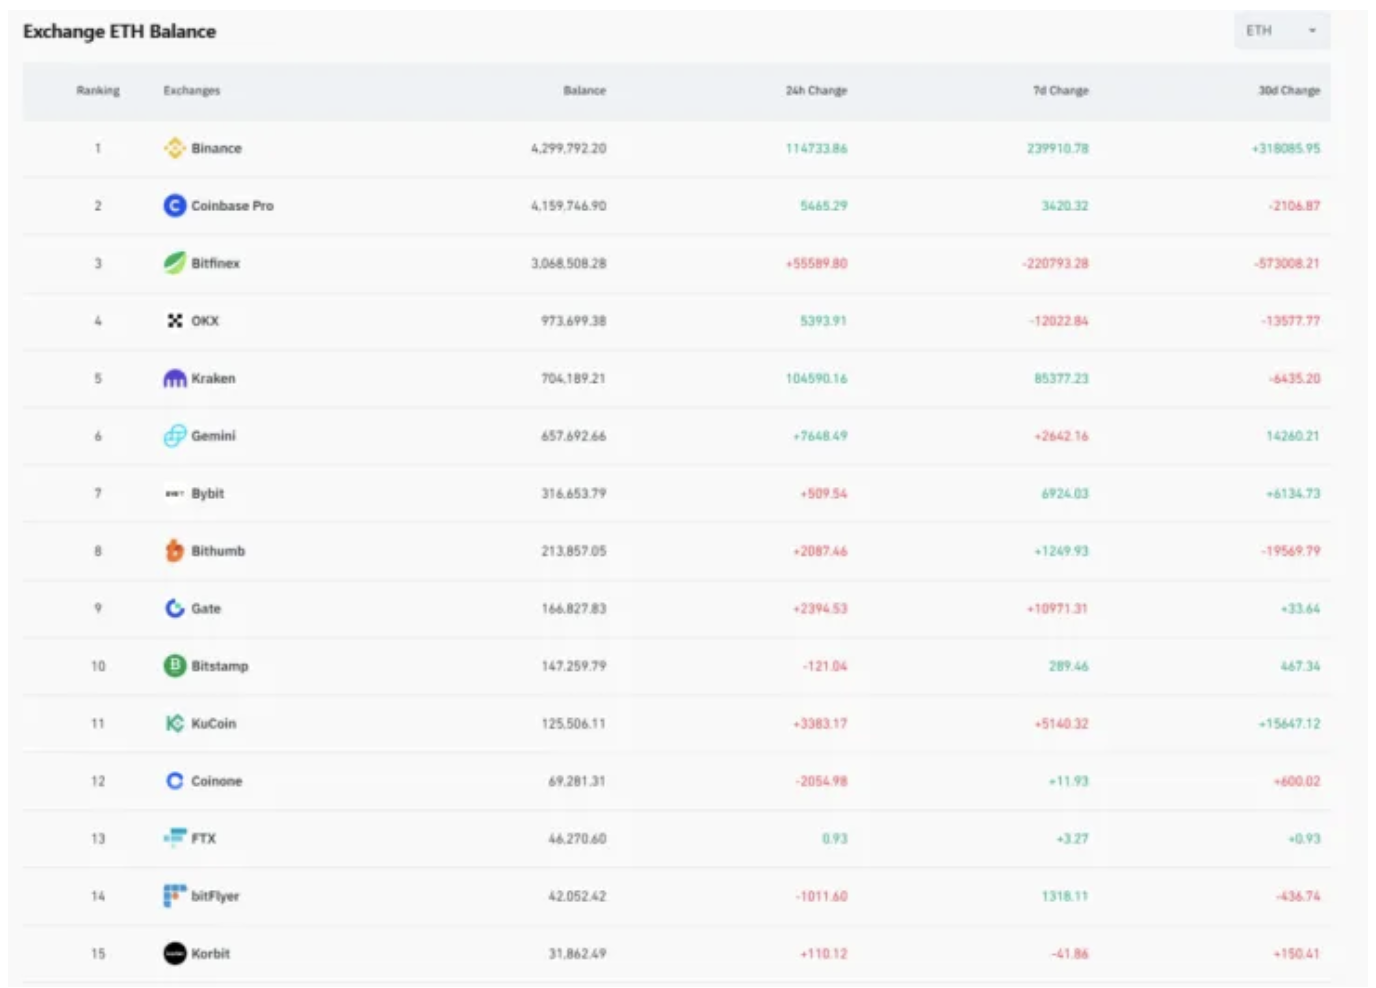Image resolution: width=1376 pixels, height=988 pixels.
Task: Click Bithumb 30d change -19569.79
Action: pyautogui.click(x=1290, y=551)
